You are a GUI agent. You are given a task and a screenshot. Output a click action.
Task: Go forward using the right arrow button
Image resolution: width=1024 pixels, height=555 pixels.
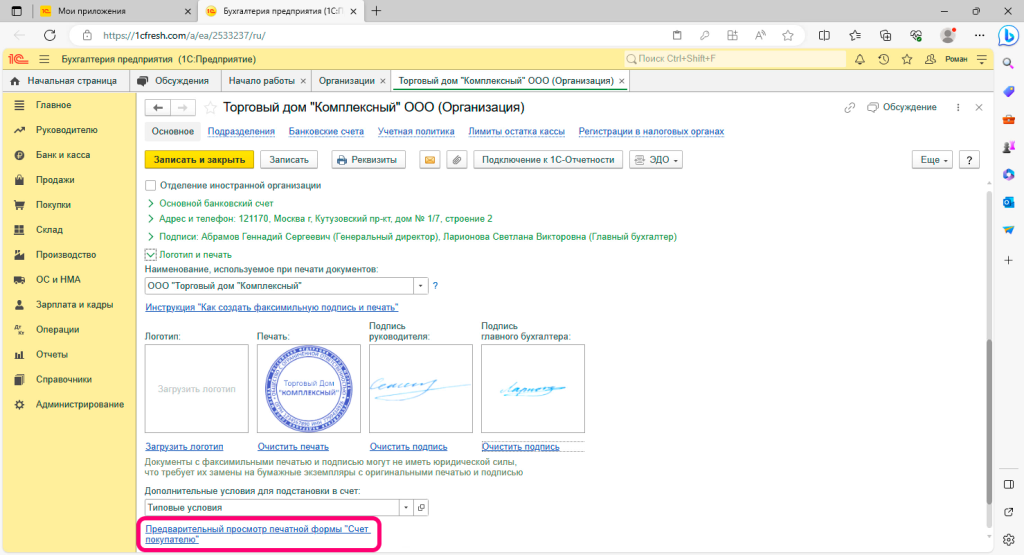click(x=183, y=108)
